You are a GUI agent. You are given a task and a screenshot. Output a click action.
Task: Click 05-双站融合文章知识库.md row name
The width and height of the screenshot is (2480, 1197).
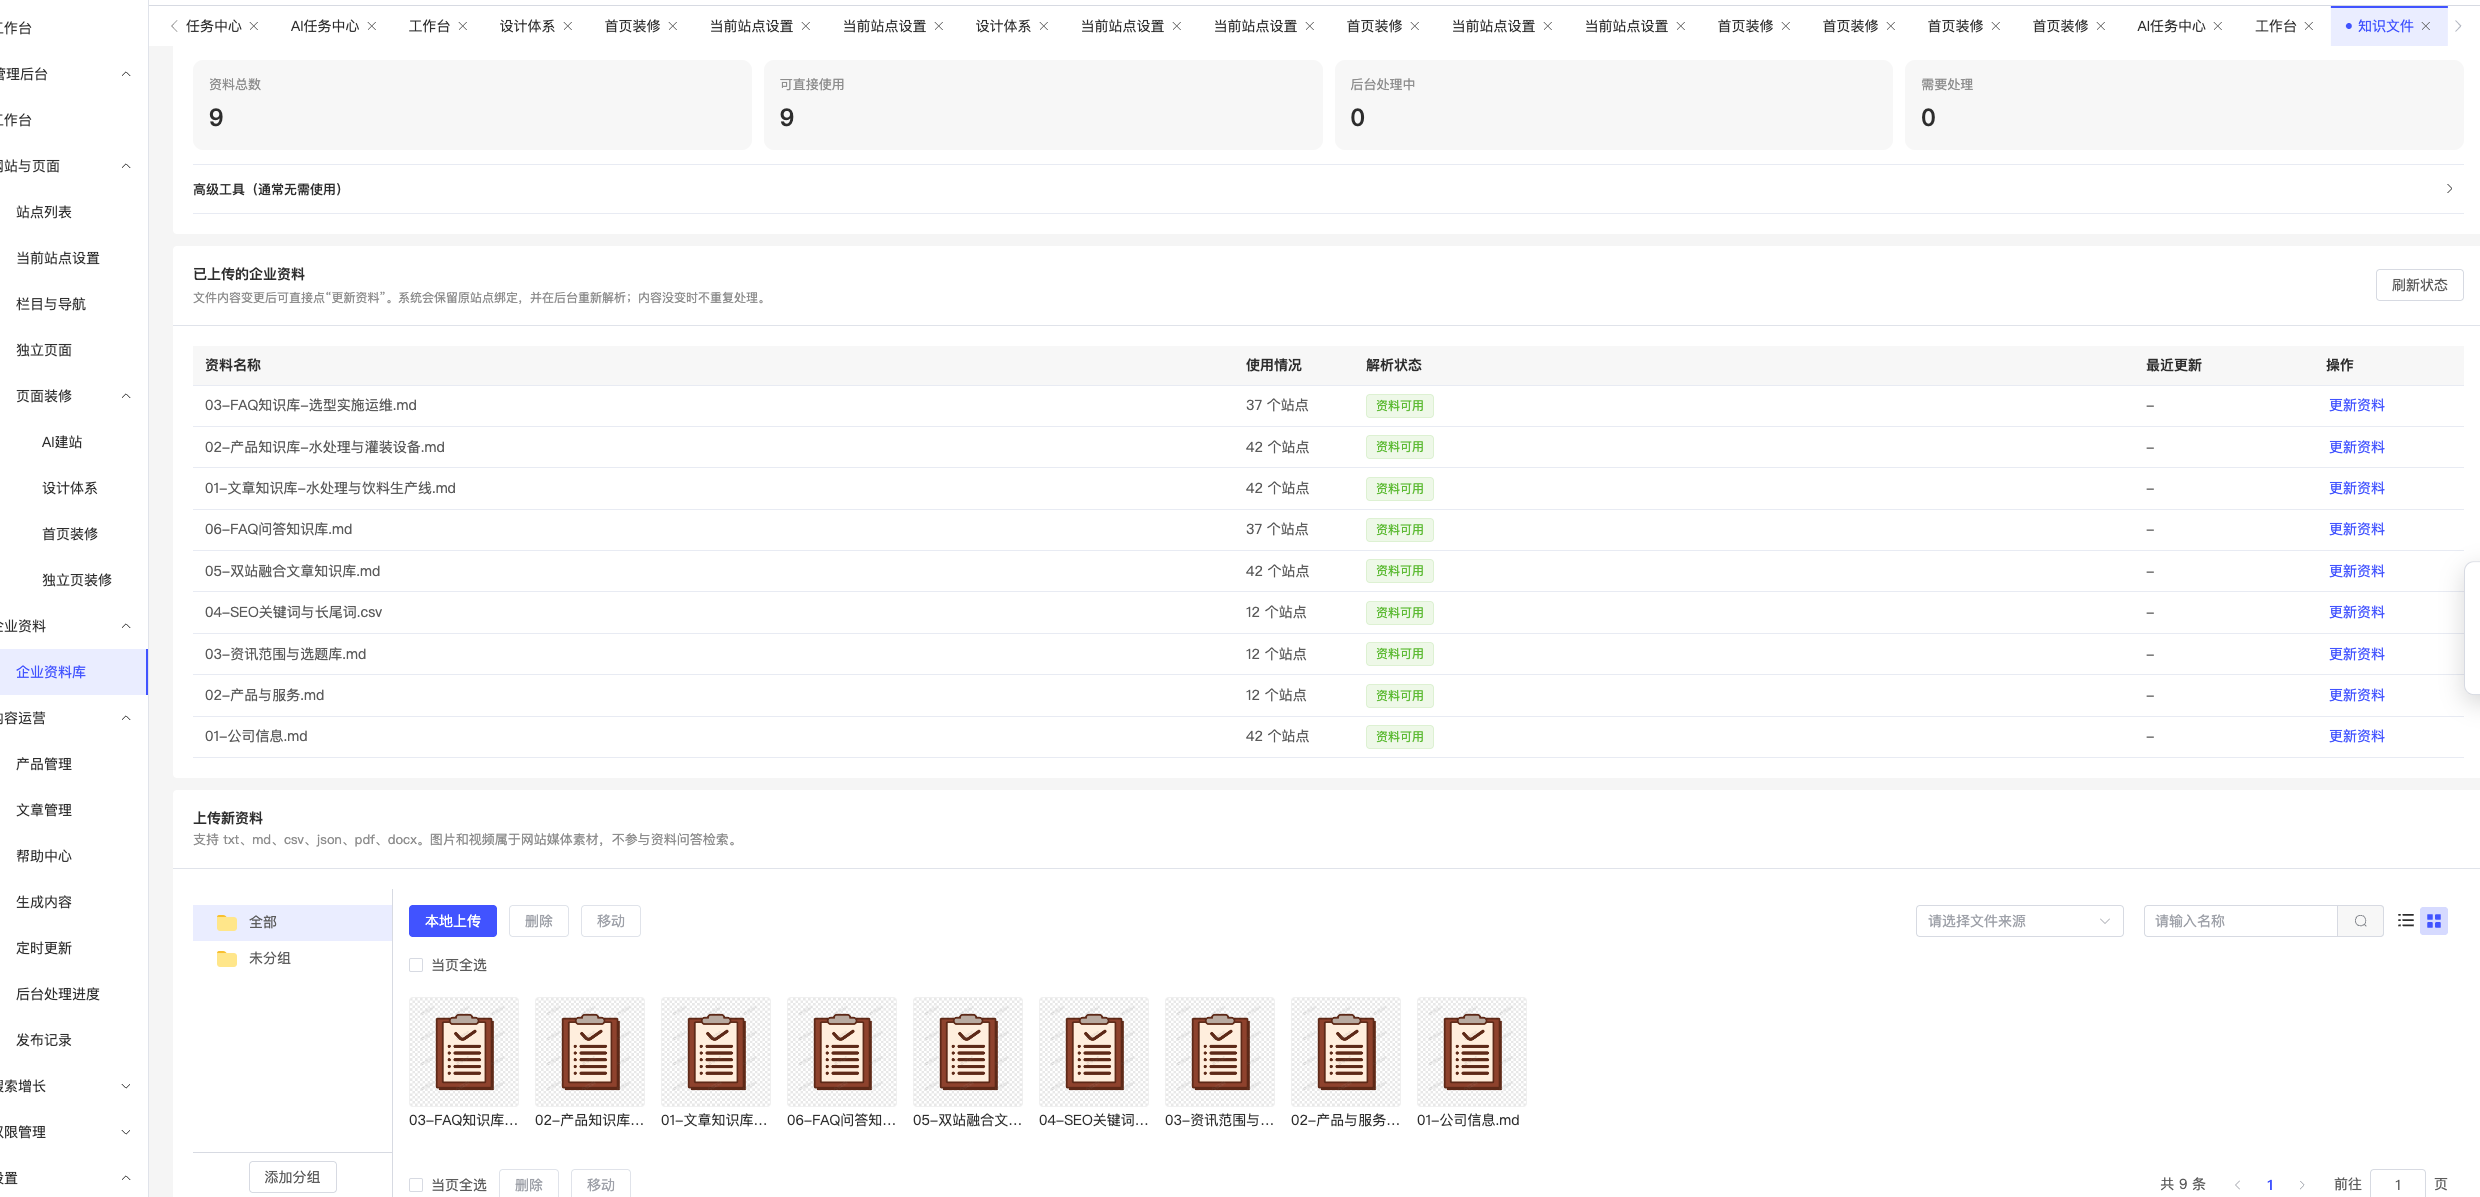(x=293, y=571)
